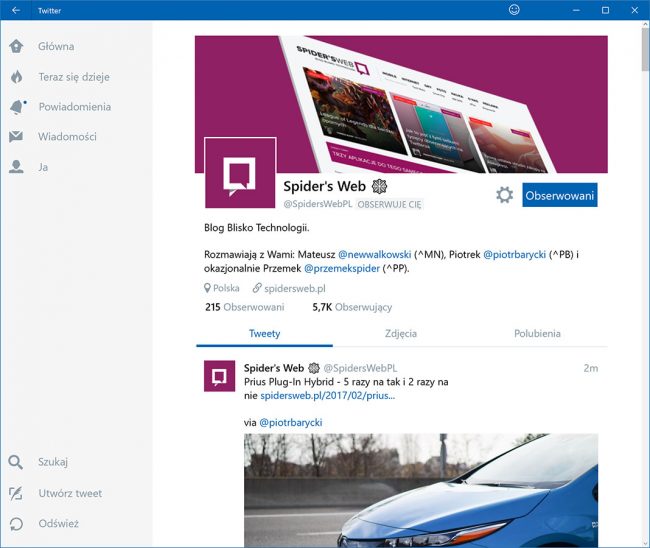Click the Powiadomienia bell icon
The height and width of the screenshot is (548, 650).
pyautogui.click(x=17, y=107)
